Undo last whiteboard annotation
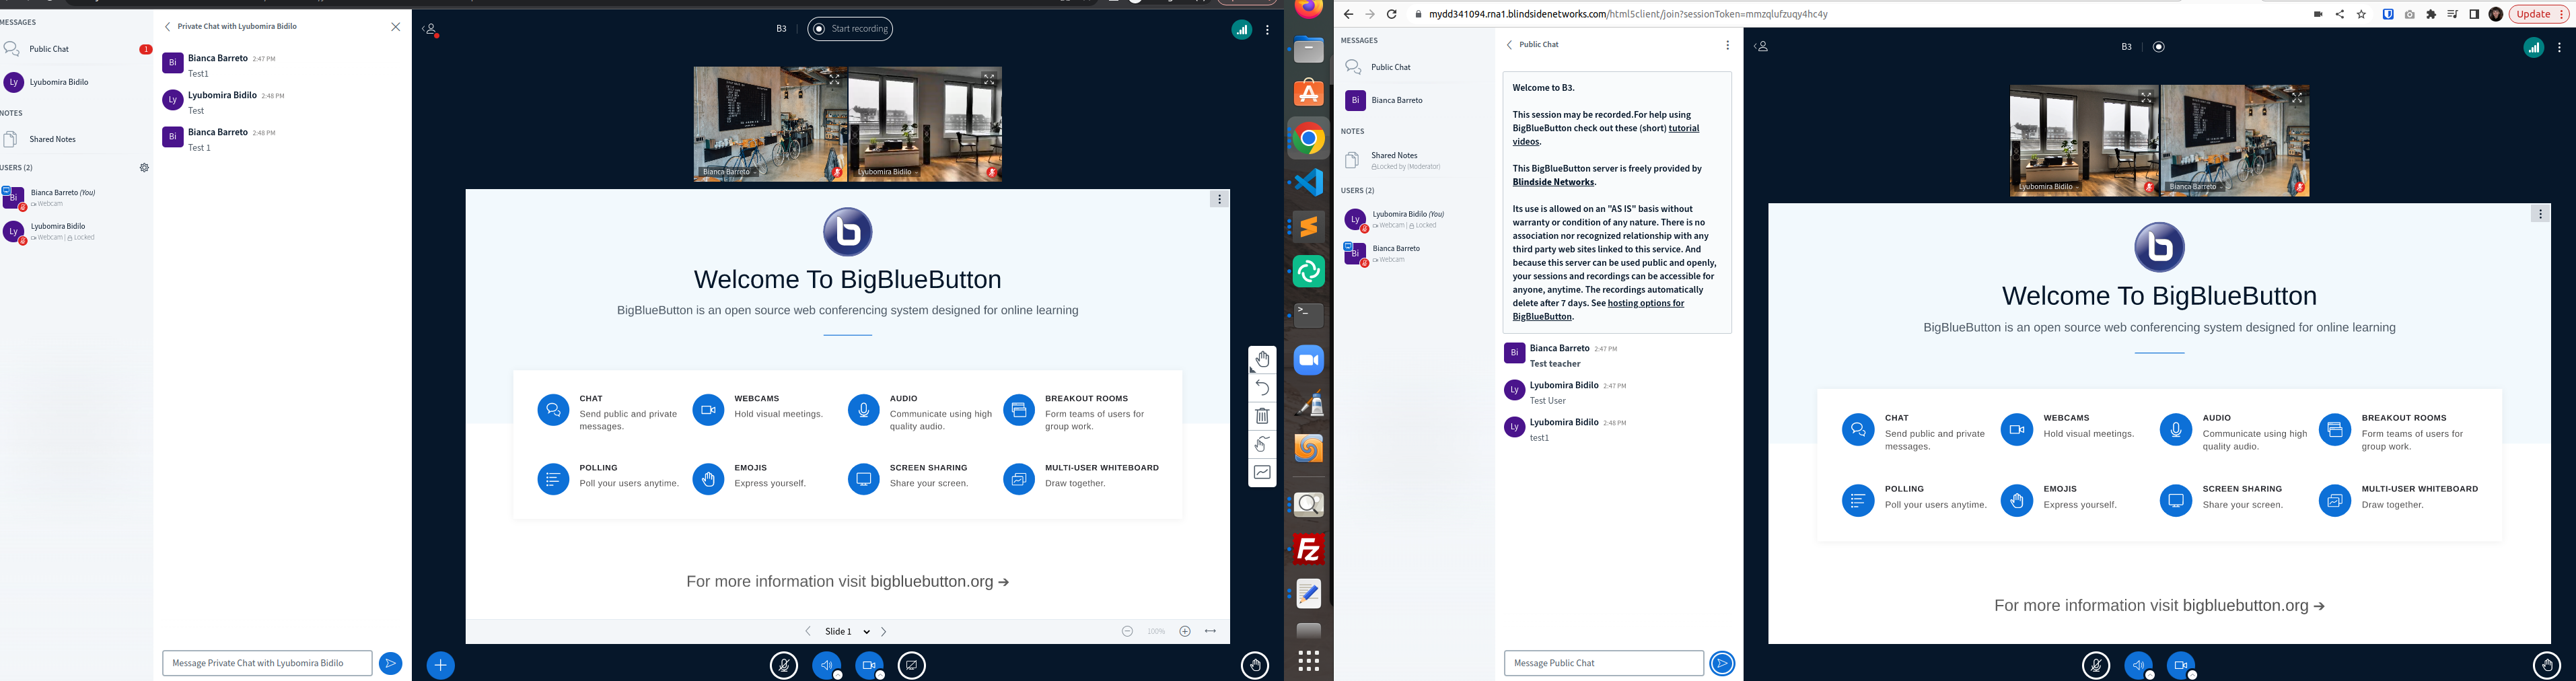The image size is (2576, 681). 1262,388
